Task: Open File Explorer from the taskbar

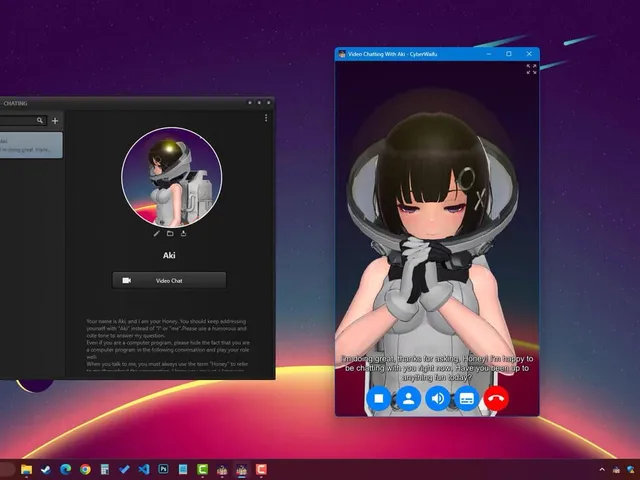Action: coord(27,469)
